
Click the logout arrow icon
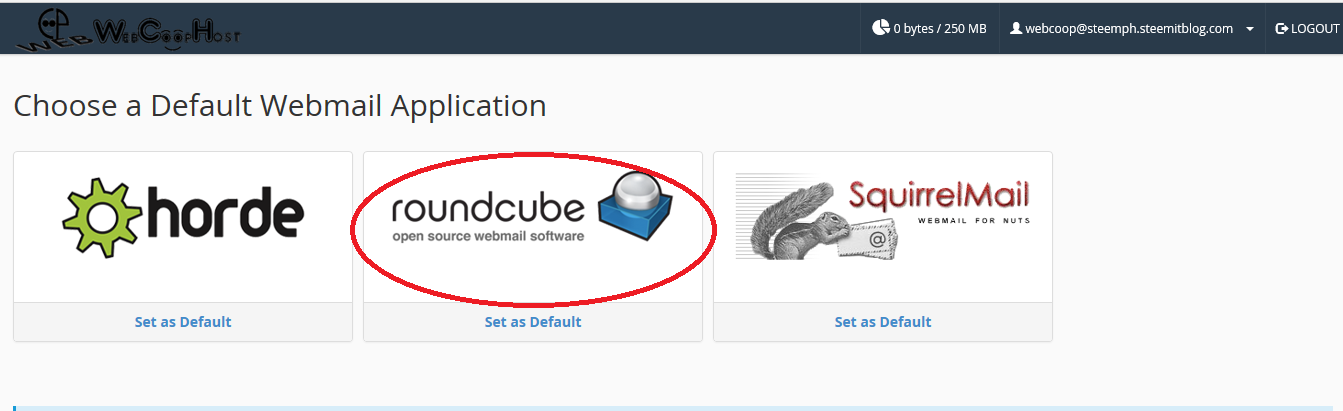[1281, 29]
